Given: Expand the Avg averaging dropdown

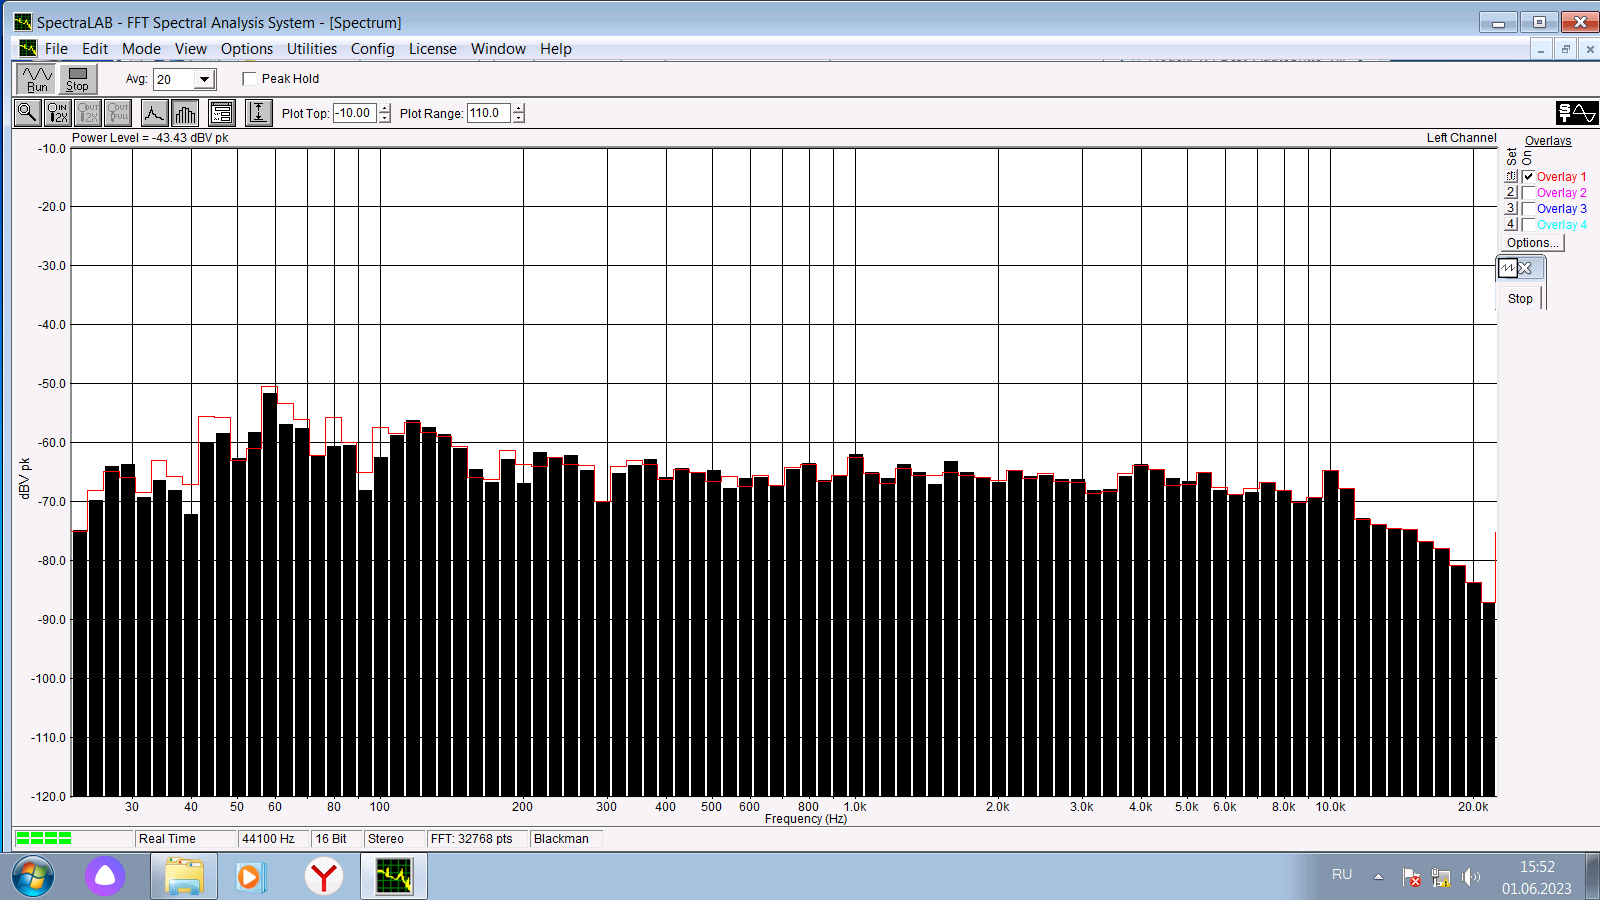Looking at the screenshot, I should click(x=204, y=79).
